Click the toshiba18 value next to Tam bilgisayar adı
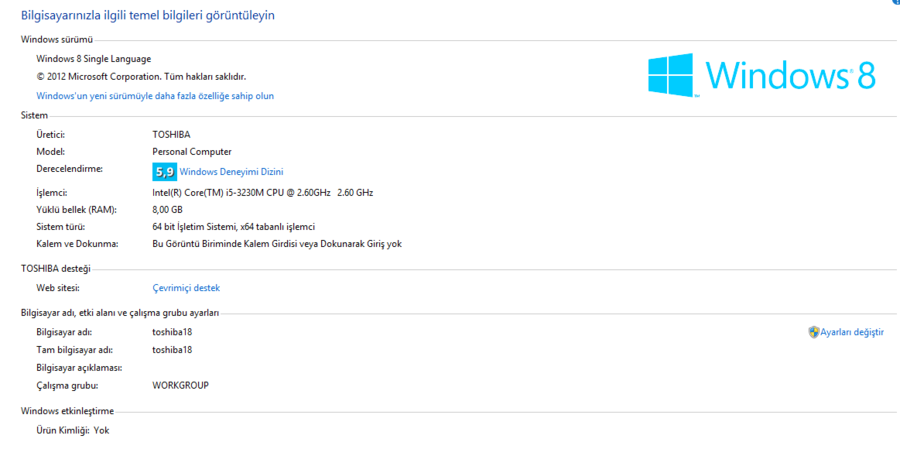 click(x=172, y=350)
